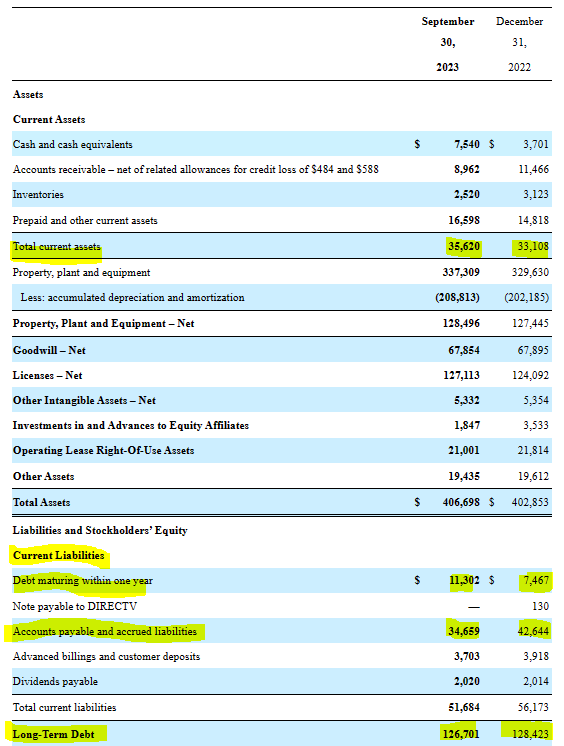Click the 33,108 December 2022 value
The image size is (564, 746).
click(530, 246)
